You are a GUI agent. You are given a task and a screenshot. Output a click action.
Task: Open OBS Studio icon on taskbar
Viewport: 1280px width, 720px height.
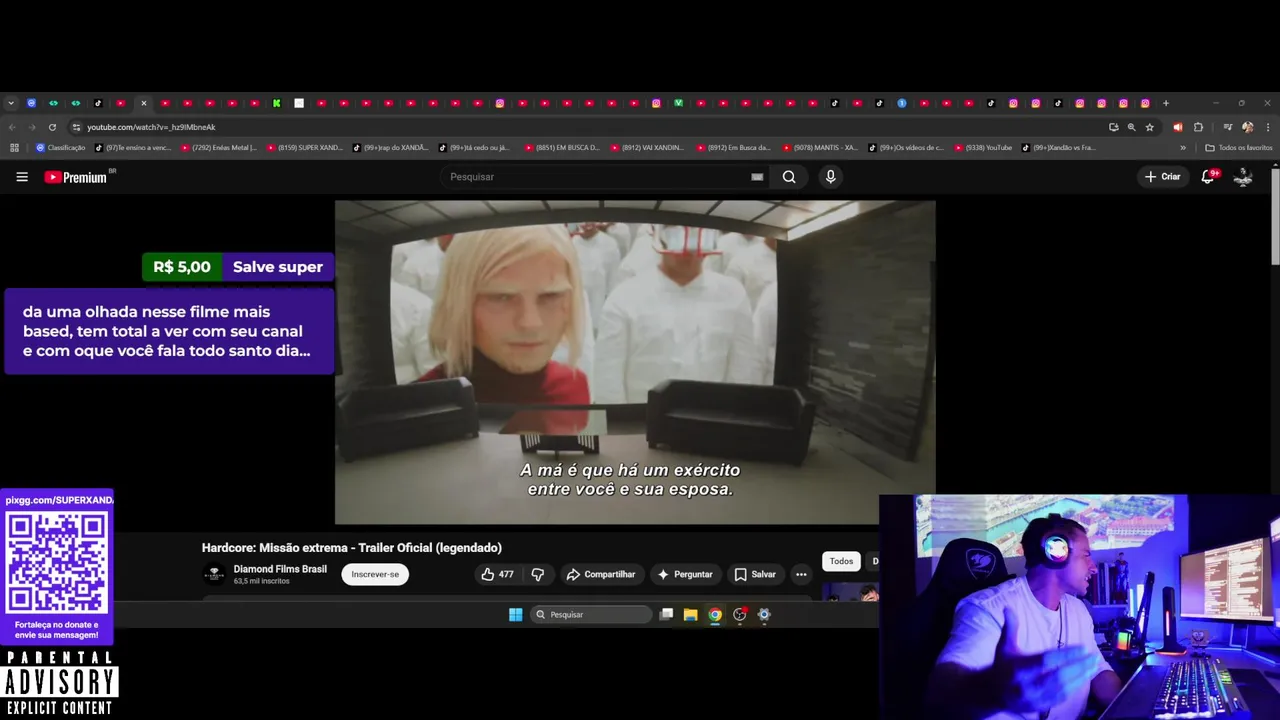point(739,614)
